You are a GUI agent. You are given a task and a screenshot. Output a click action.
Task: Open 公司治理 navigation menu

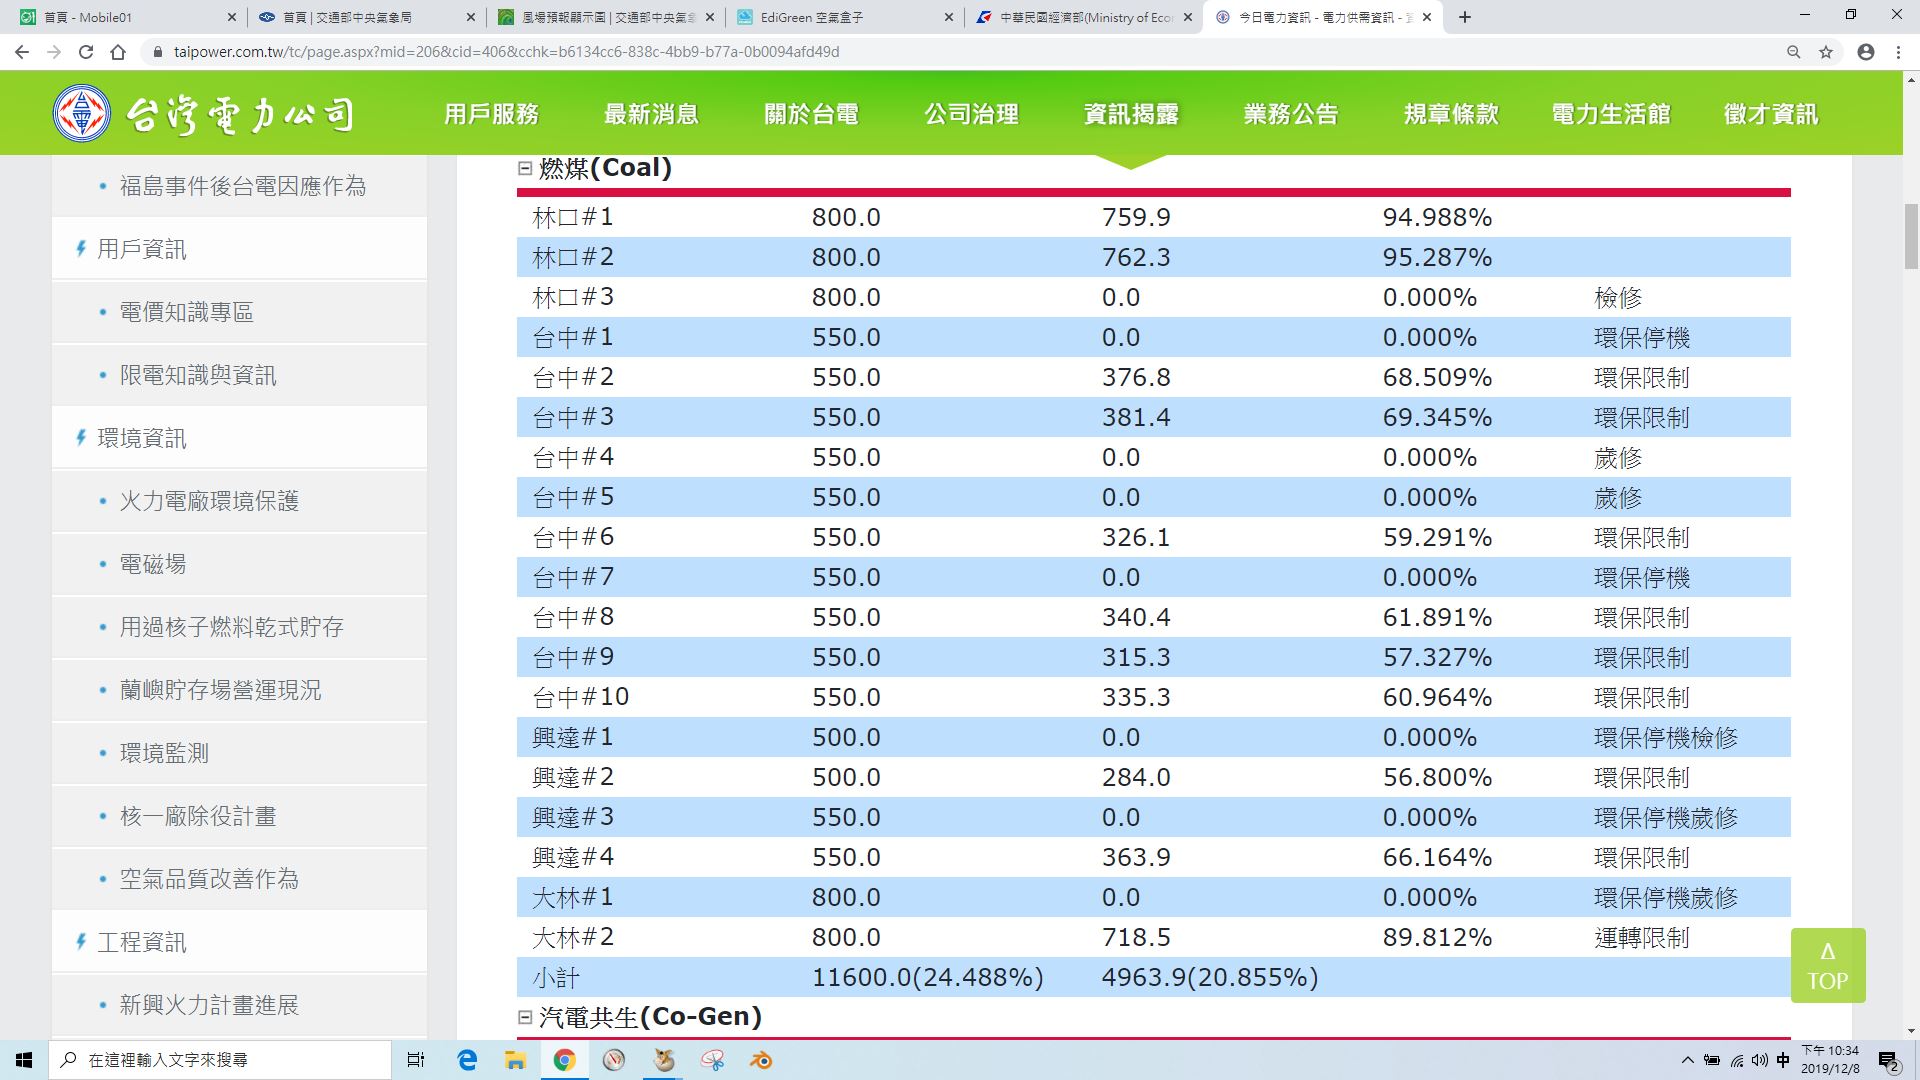pos(971,114)
